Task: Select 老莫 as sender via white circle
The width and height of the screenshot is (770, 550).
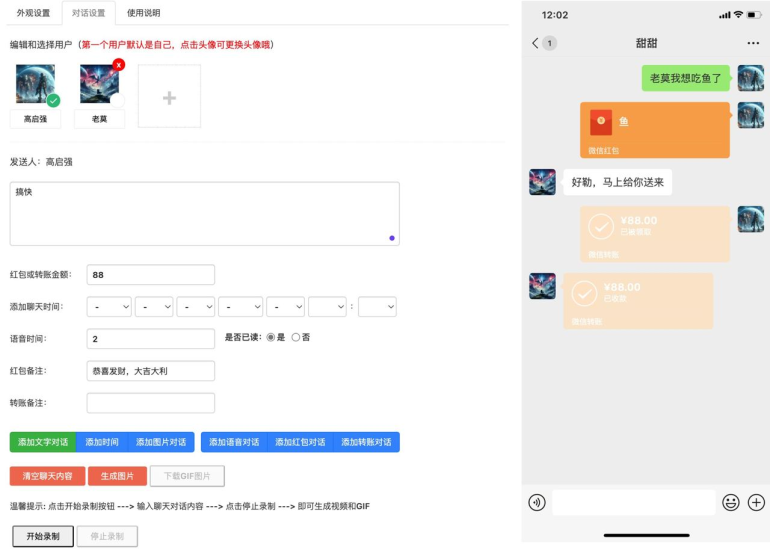Action: pos(117,100)
